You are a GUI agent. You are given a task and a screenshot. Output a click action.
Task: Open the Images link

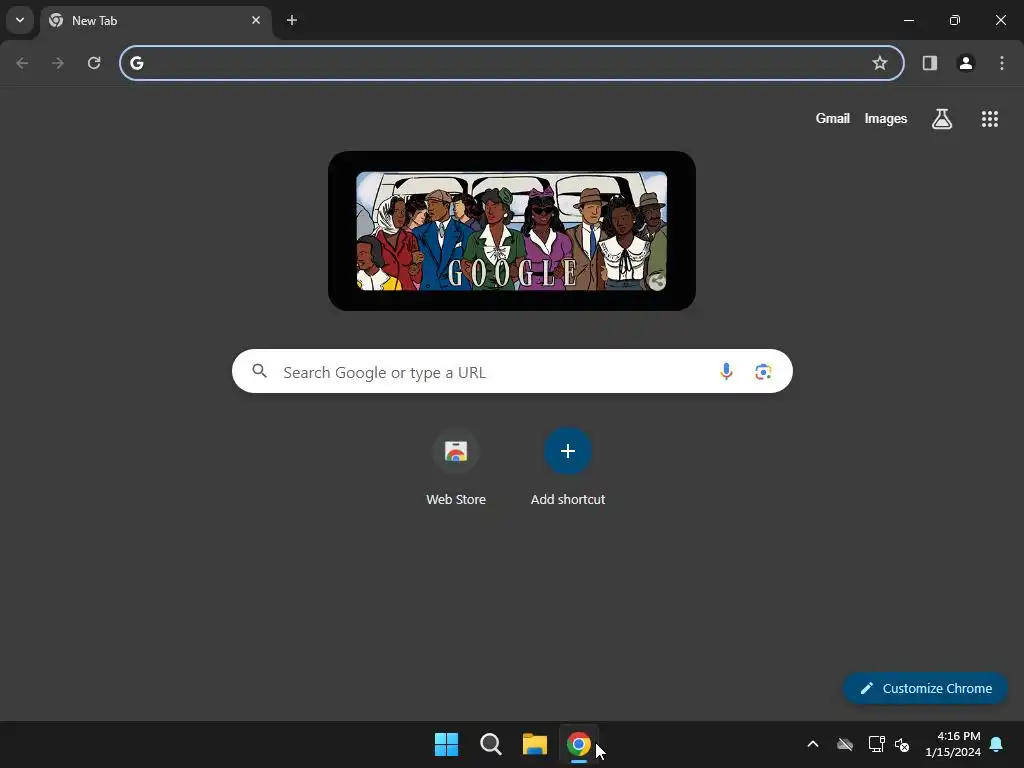(x=886, y=118)
